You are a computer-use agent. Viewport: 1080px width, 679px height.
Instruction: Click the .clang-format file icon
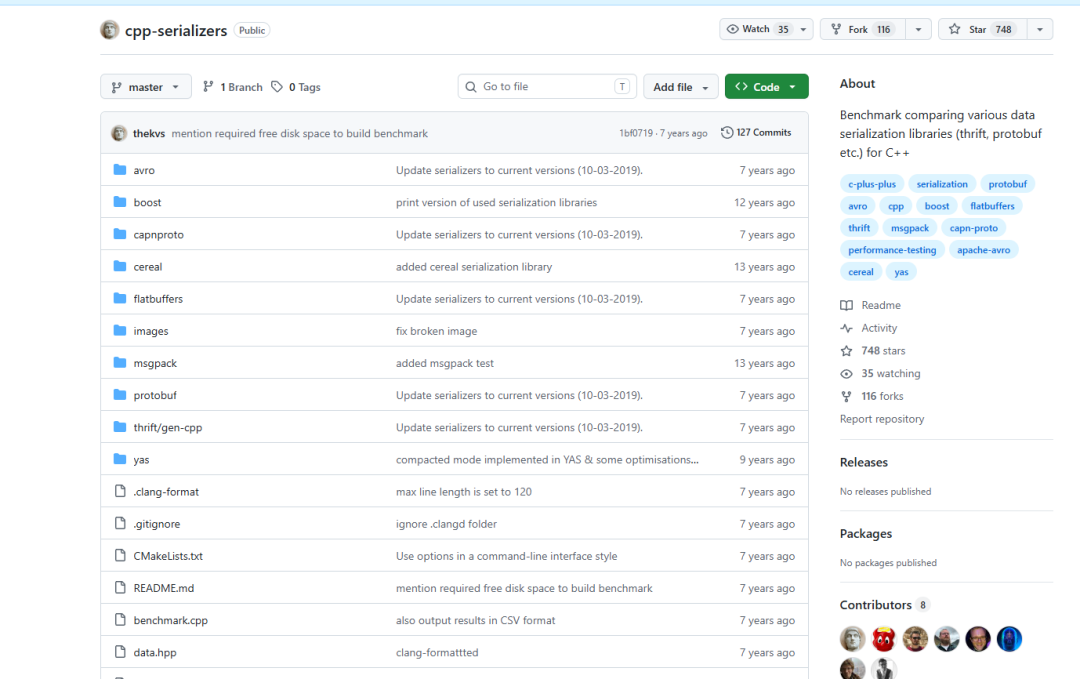pos(120,491)
